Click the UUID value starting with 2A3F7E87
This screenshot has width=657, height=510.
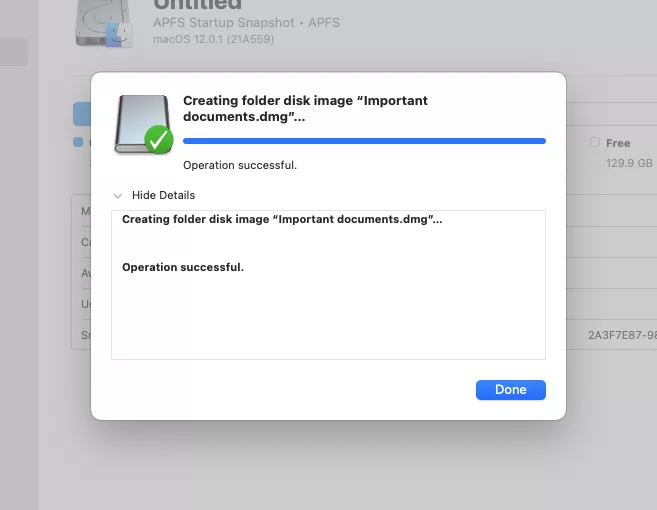click(622, 335)
